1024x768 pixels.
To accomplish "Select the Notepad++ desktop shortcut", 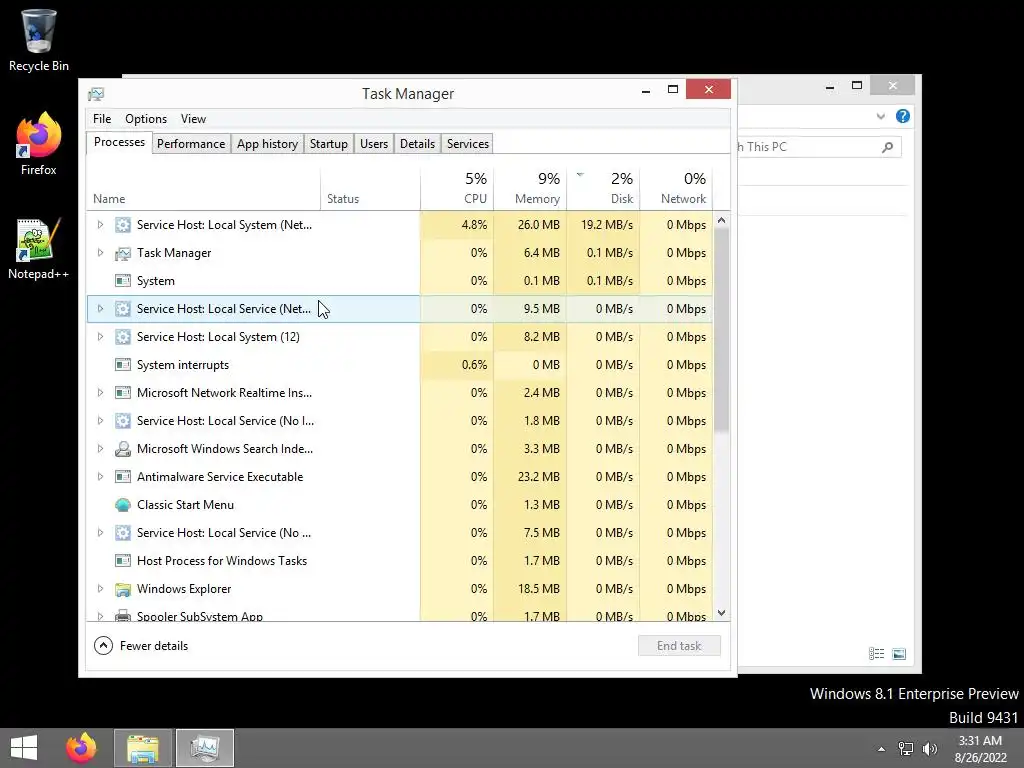I will [39, 249].
